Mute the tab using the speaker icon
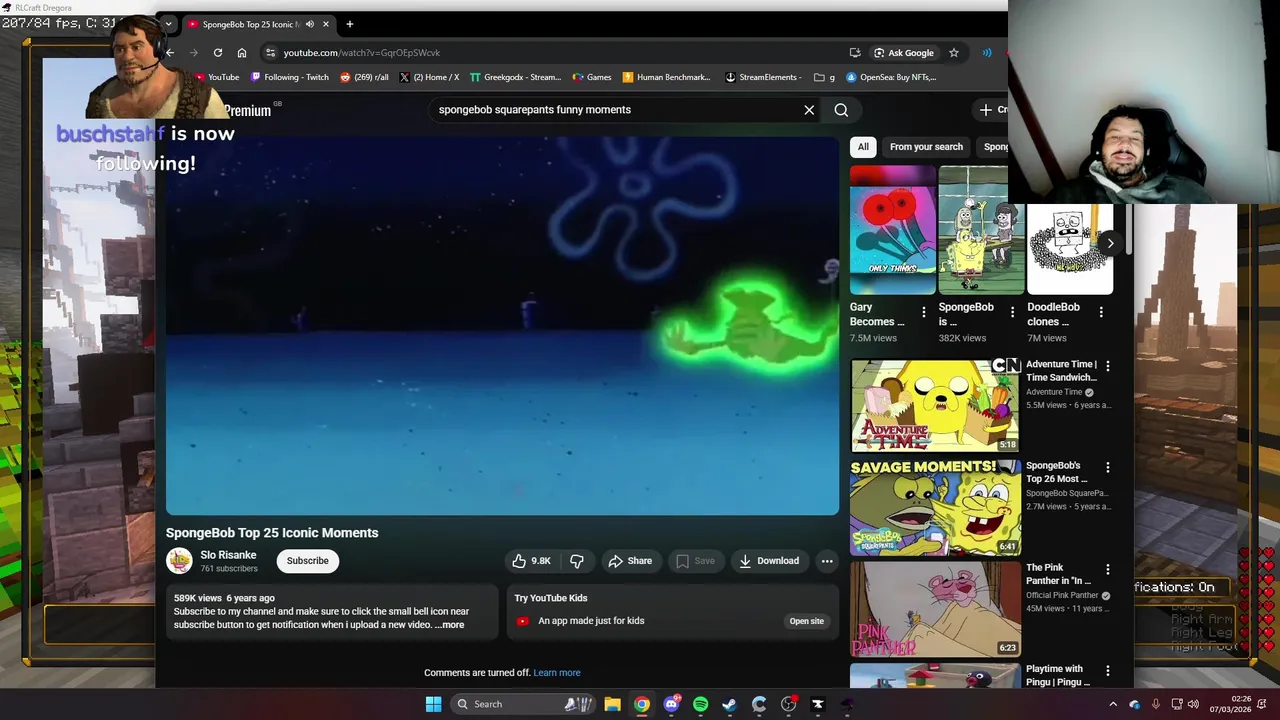The width and height of the screenshot is (1280, 720). (309, 24)
